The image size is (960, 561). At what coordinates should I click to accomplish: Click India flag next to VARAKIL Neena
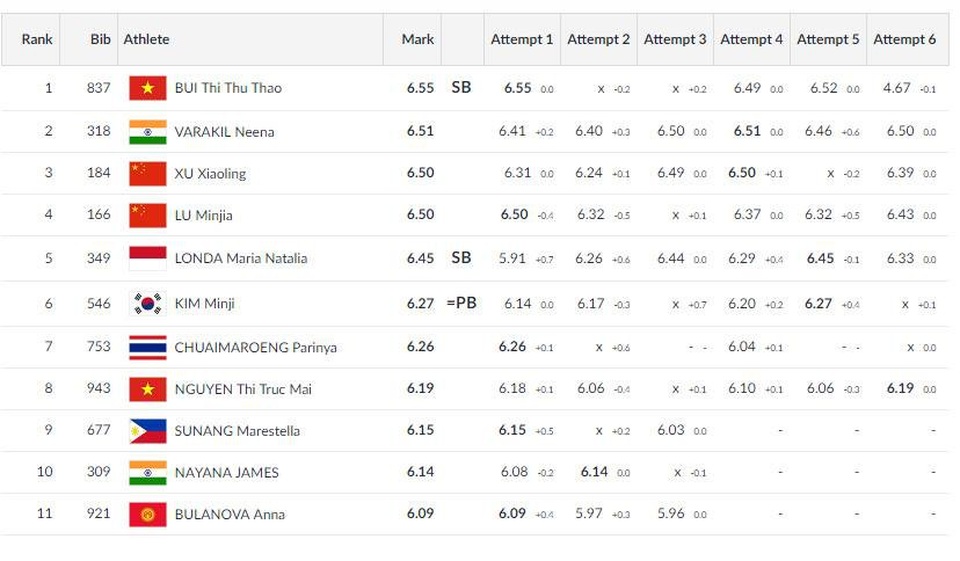click(x=148, y=132)
